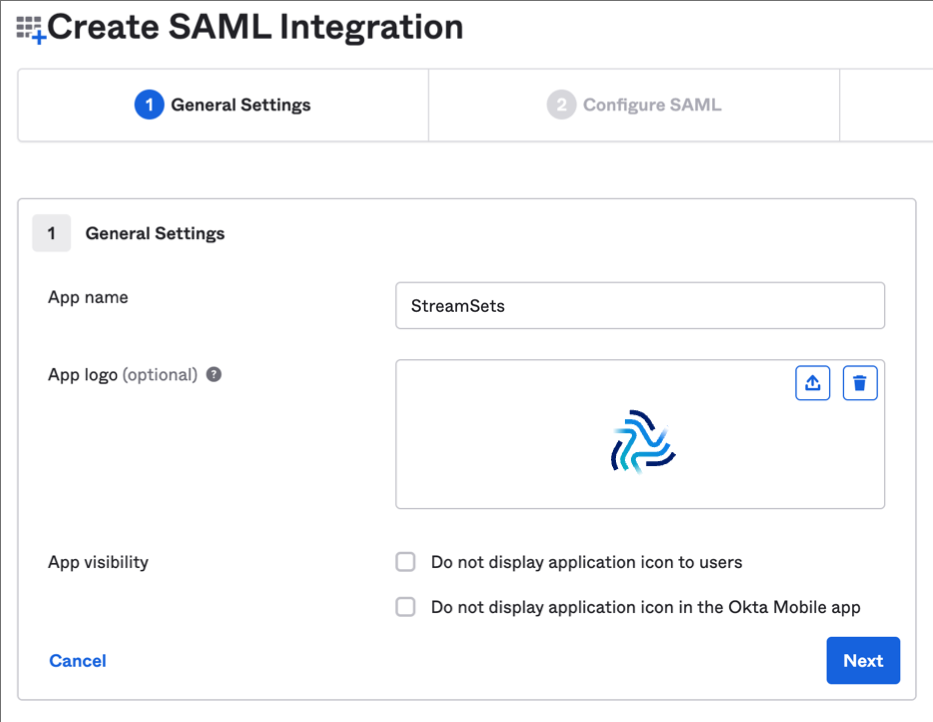This screenshot has height=722, width=933.
Task: Check 'Do not display application icon to users'
Action: pyautogui.click(x=406, y=562)
